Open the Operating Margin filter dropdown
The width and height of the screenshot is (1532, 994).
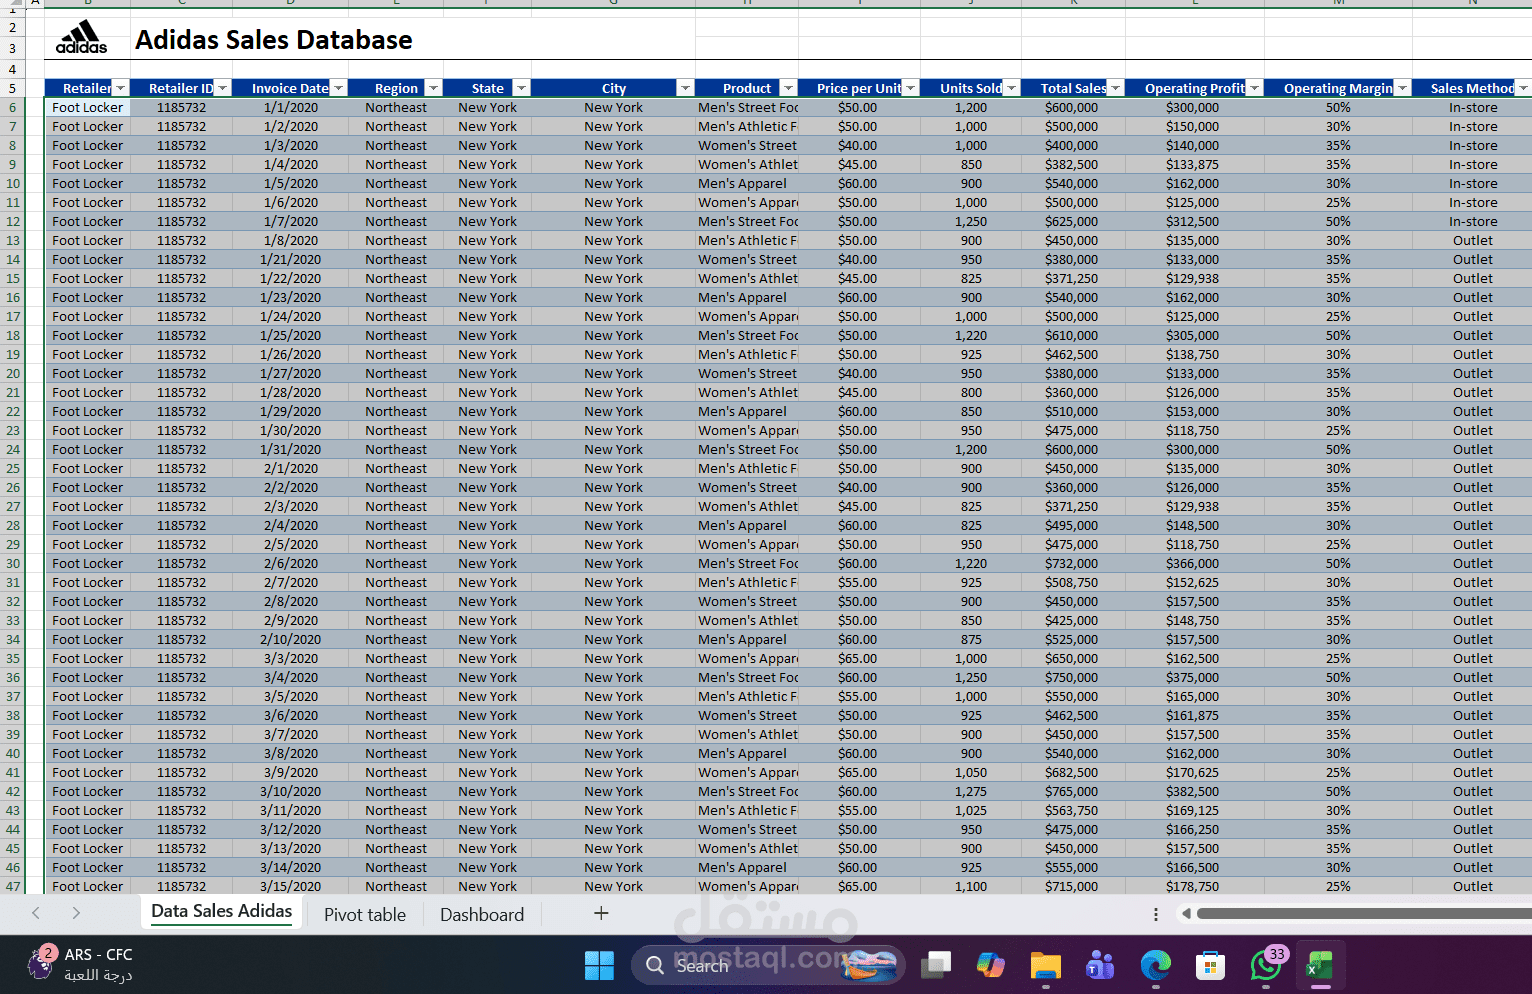point(1402,88)
